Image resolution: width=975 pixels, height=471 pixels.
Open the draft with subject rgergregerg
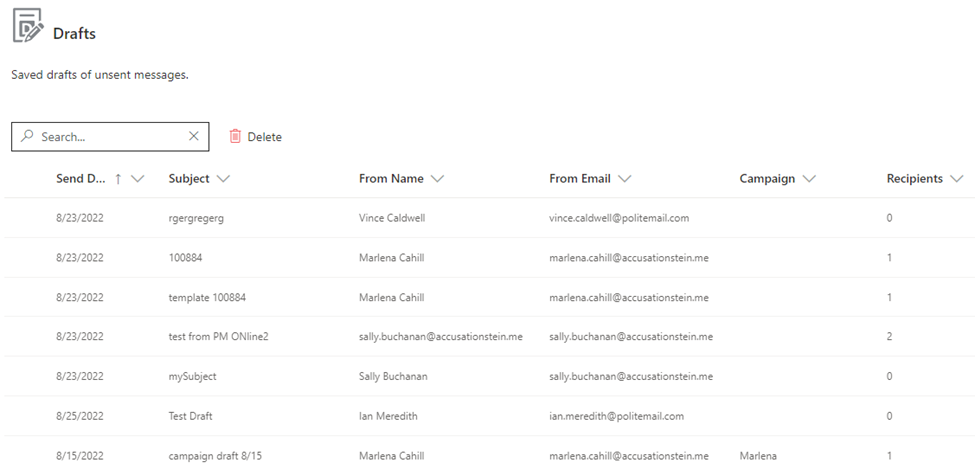coord(196,218)
